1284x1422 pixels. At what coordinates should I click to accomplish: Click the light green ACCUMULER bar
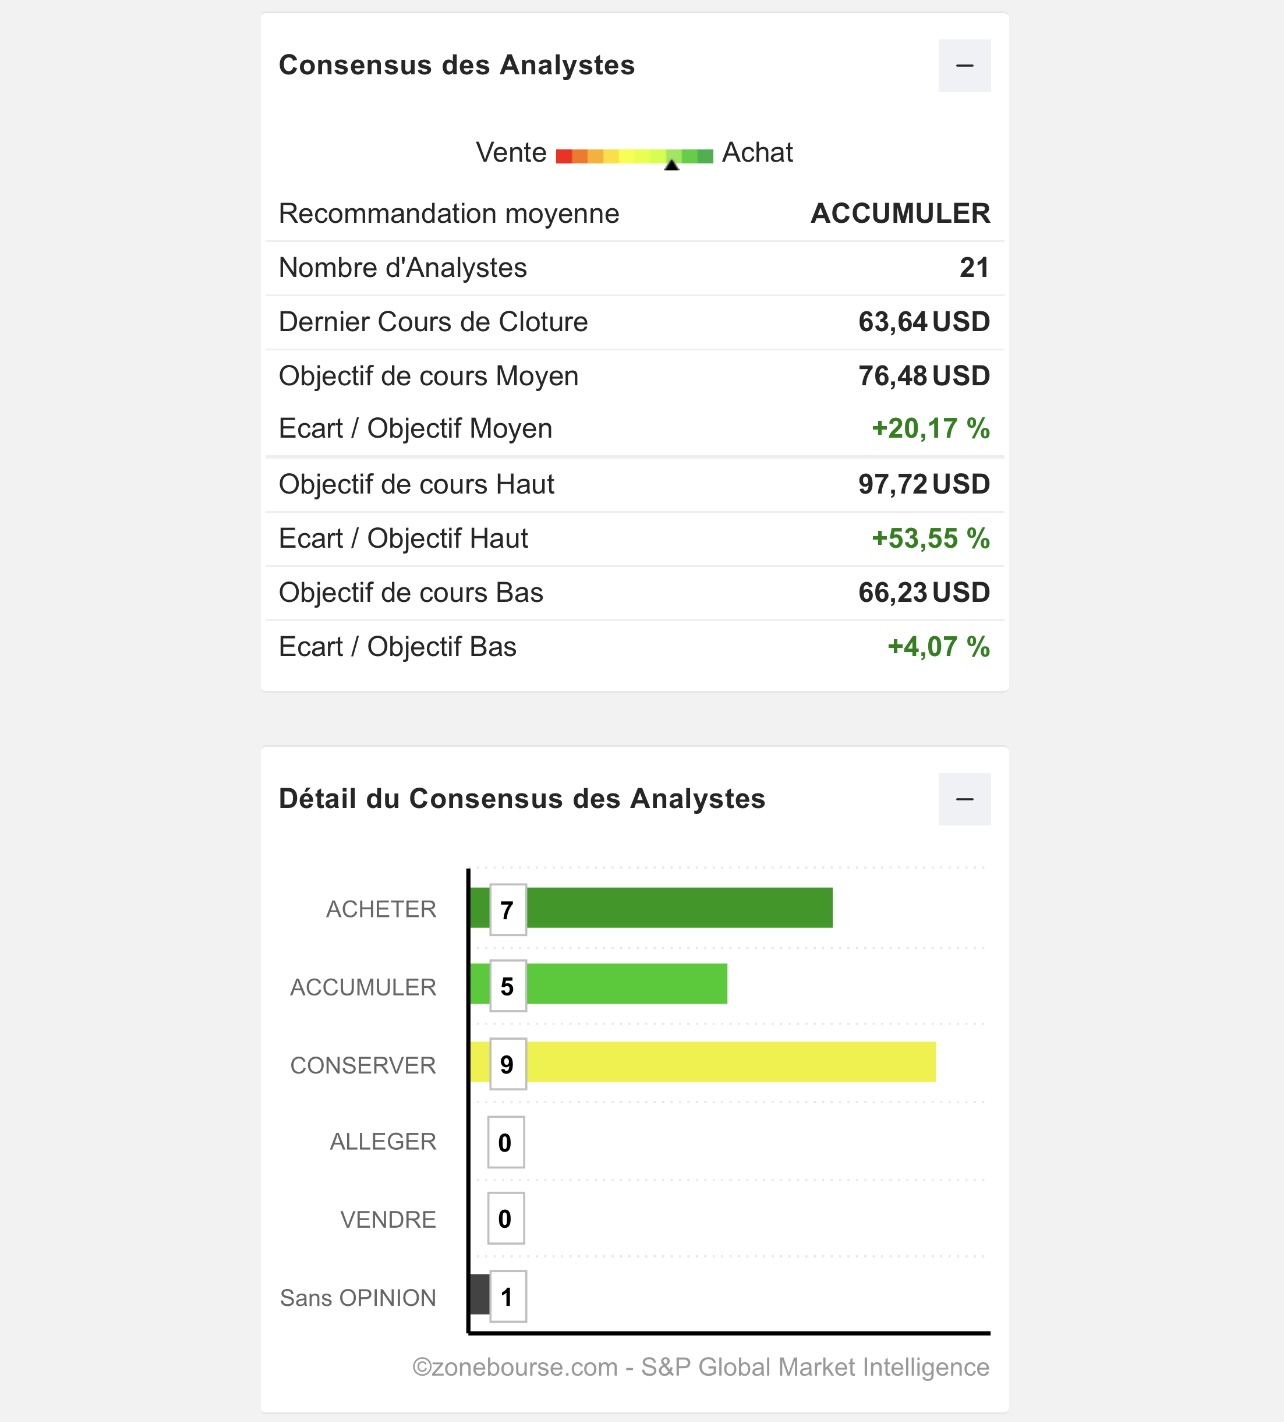(627, 984)
